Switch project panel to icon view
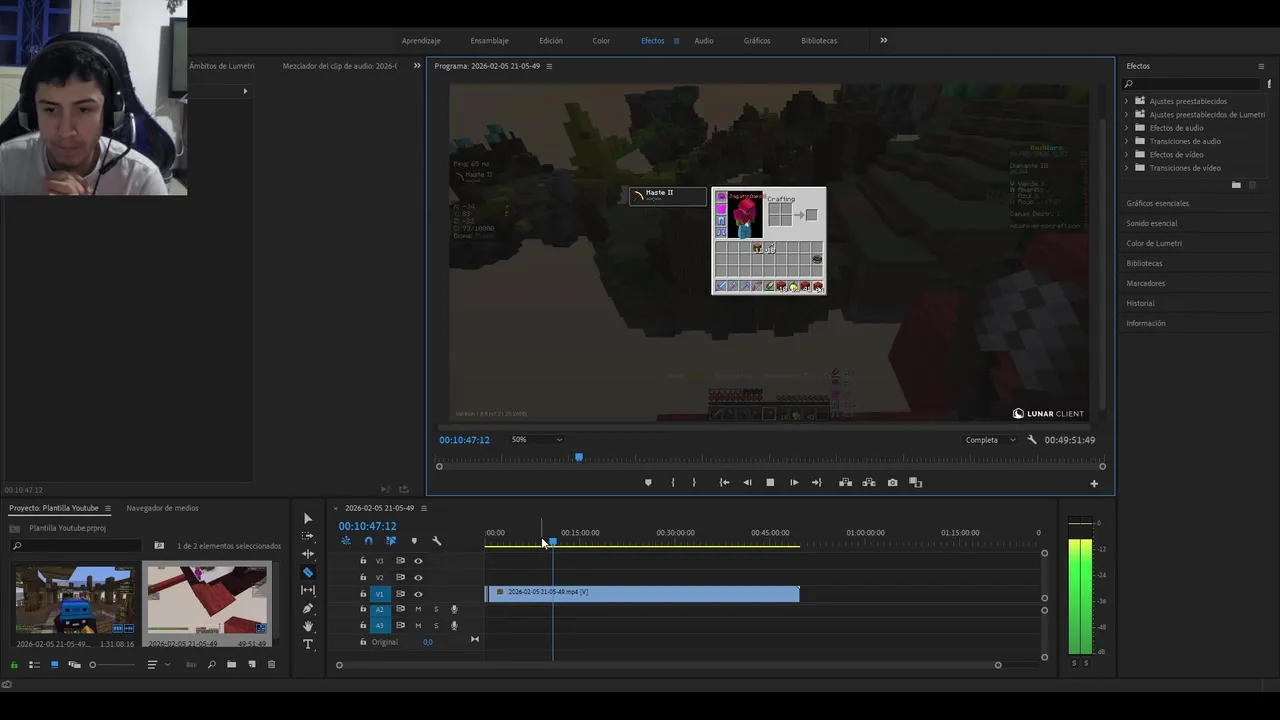 [54, 665]
